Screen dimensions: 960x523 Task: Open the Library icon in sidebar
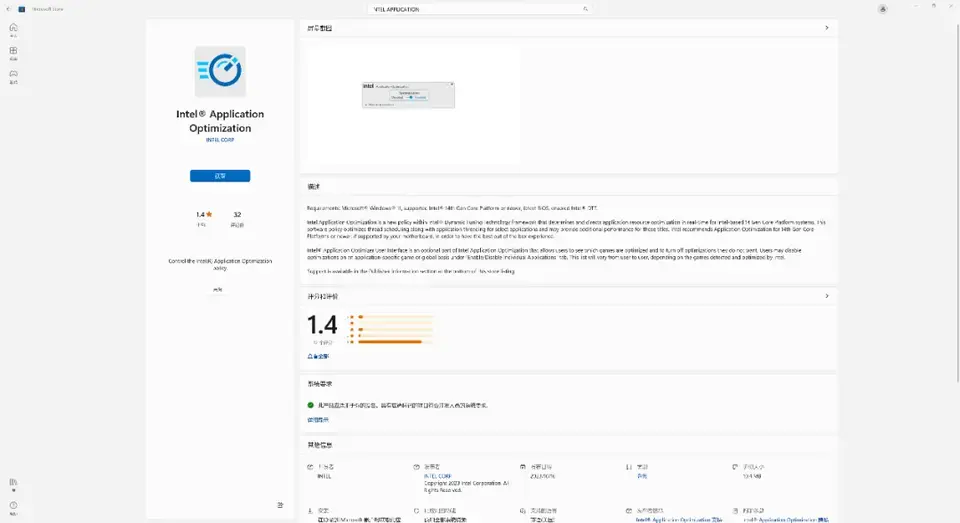click(13, 484)
